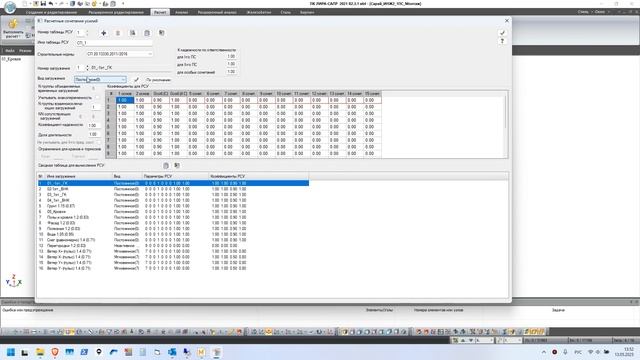The width and height of the screenshot is (640, 360).
Task: Select summary row Снег (равномерно) 1.4 (0.71)
Action: pyautogui.click(x=173, y=240)
